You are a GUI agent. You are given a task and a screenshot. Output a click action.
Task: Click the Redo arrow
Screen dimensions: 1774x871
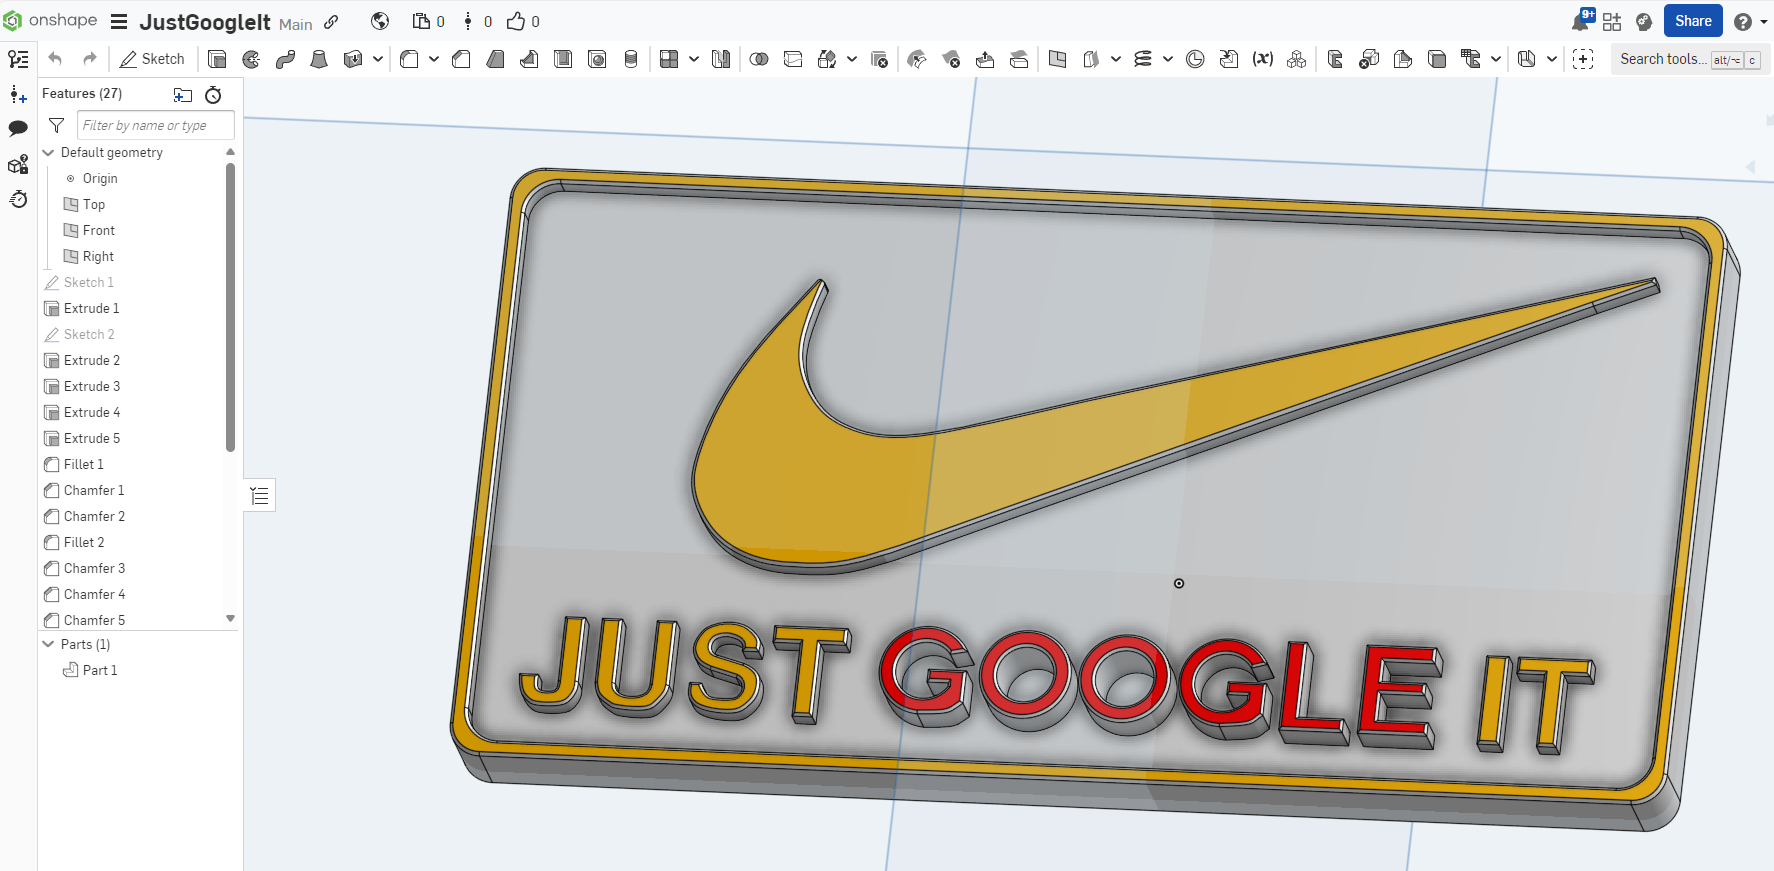coord(90,59)
